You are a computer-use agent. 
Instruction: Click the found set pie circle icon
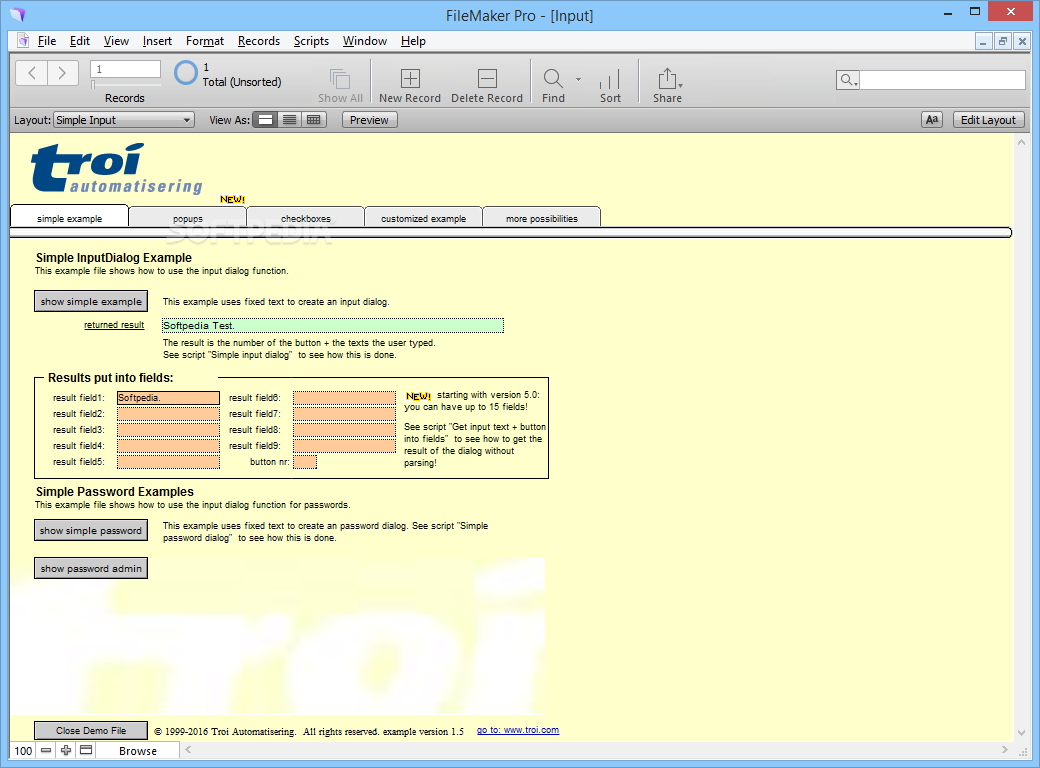click(x=186, y=73)
